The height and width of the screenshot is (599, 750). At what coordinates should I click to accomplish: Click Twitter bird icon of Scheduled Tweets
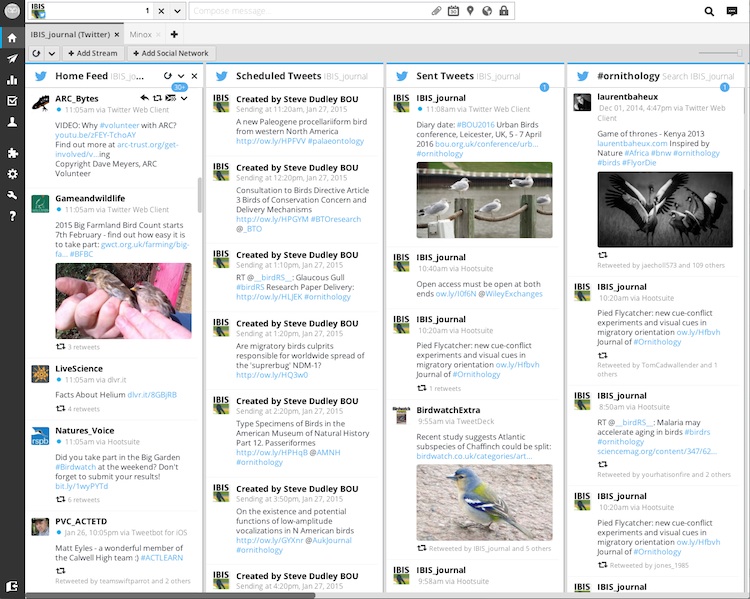click(221, 76)
